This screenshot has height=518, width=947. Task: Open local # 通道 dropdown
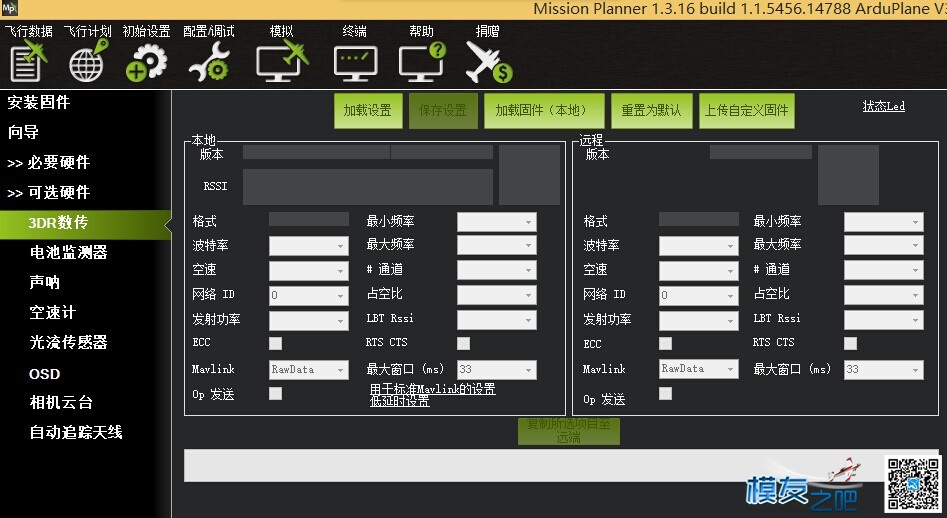click(496, 270)
